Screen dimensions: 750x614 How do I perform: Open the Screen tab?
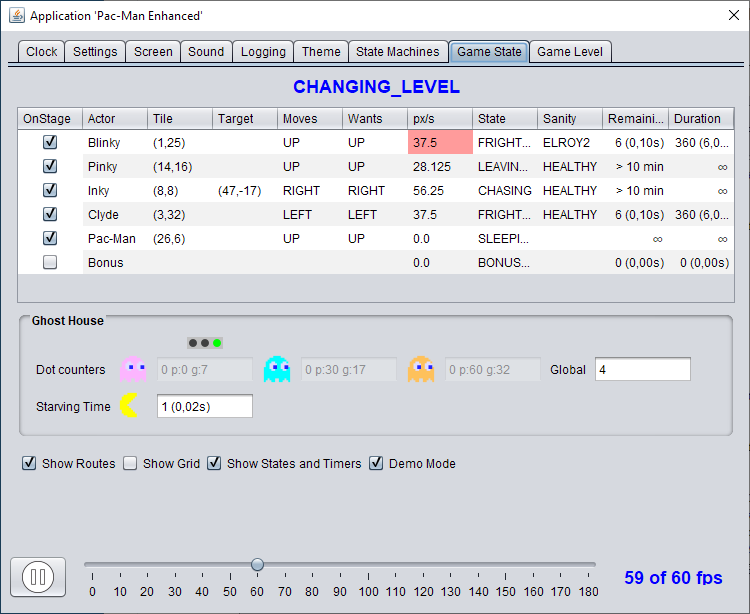click(x=153, y=52)
